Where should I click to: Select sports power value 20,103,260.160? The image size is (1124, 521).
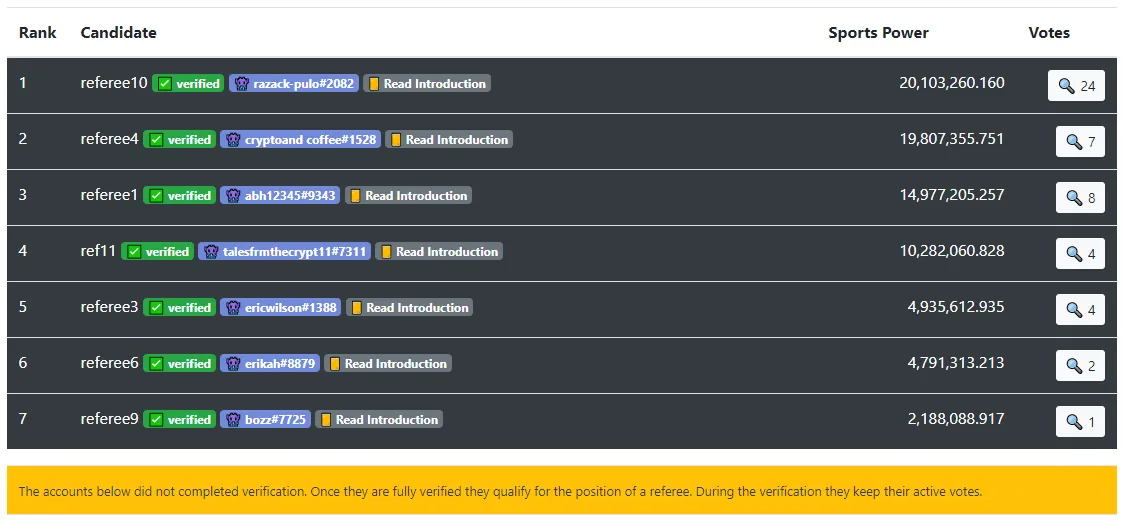point(952,83)
